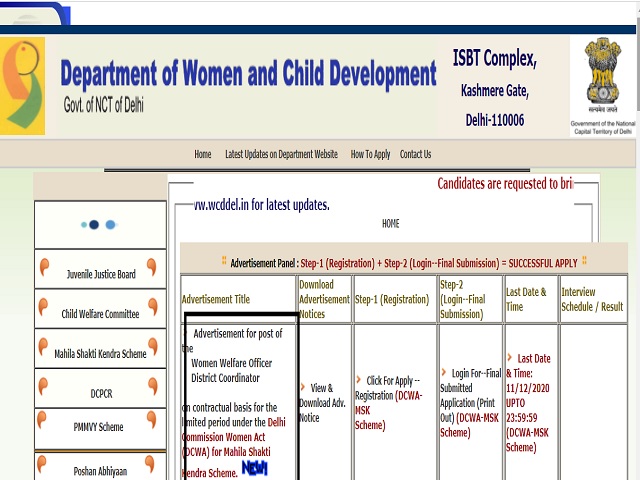This screenshot has width=640, height=480.
Task: Click right orange icon beside Poshan Abhiyaan
Action: pos(149,464)
